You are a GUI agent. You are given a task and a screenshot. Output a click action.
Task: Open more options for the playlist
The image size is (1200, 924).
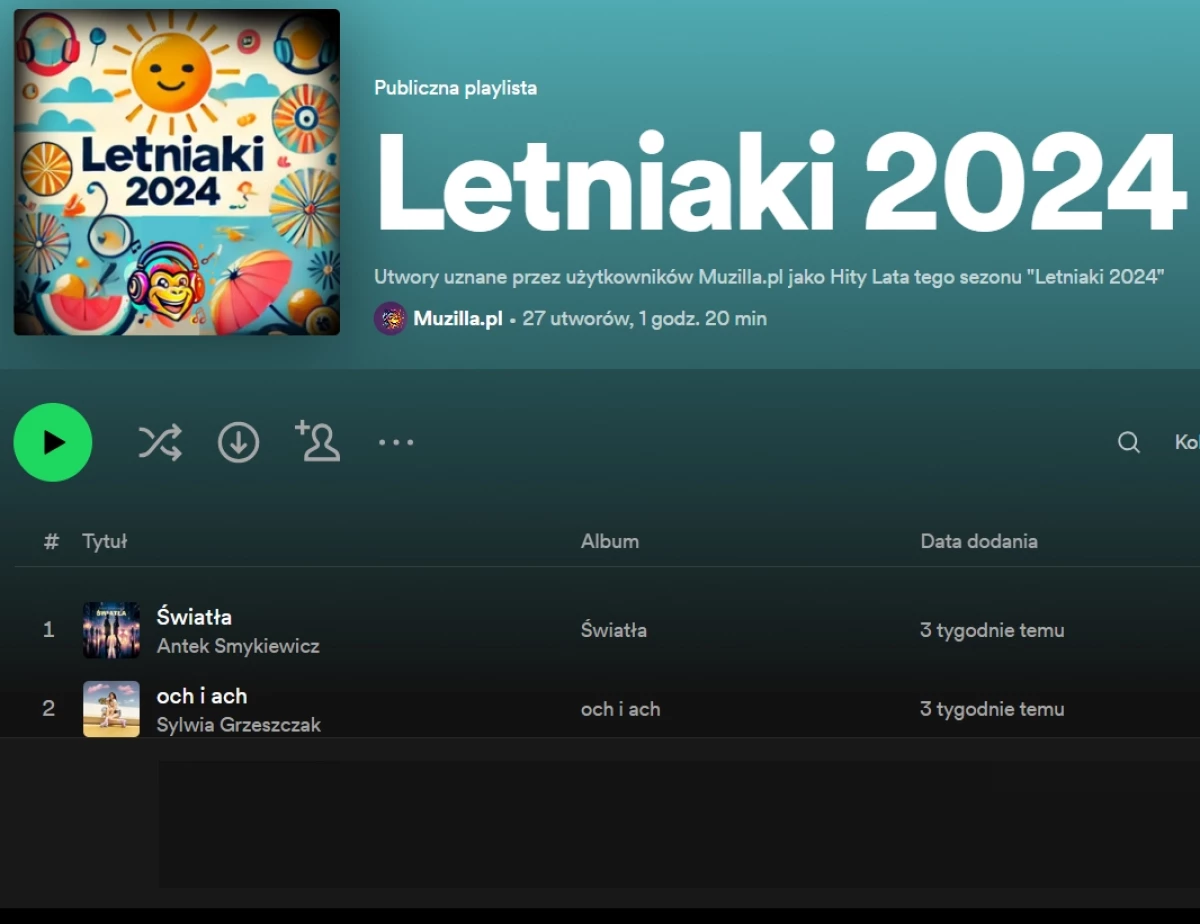pos(396,442)
